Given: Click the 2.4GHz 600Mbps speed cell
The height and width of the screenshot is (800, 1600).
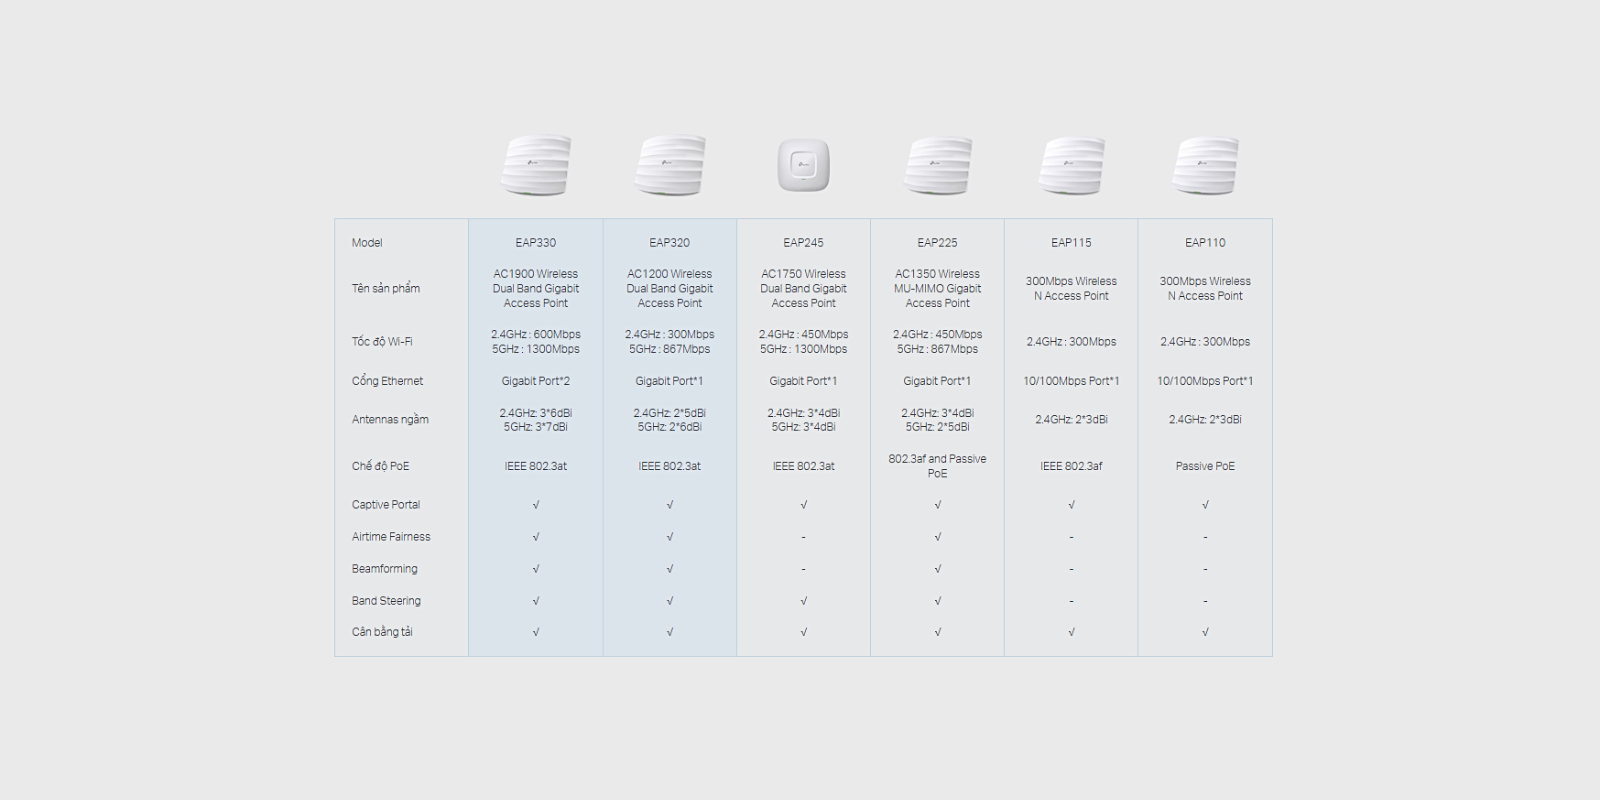Looking at the screenshot, I should [536, 342].
